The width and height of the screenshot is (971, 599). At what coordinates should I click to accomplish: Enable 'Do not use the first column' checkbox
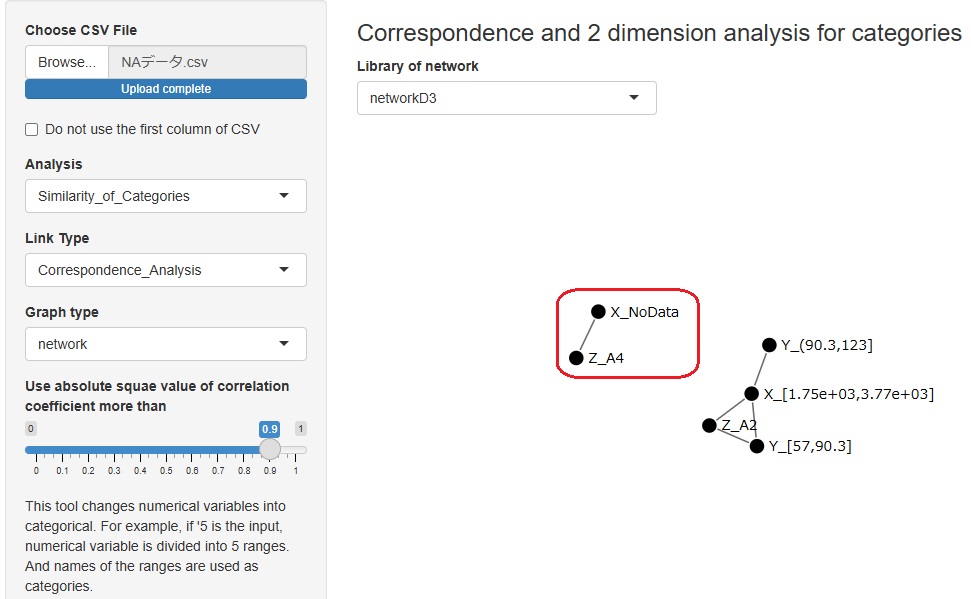pos(32,130)
